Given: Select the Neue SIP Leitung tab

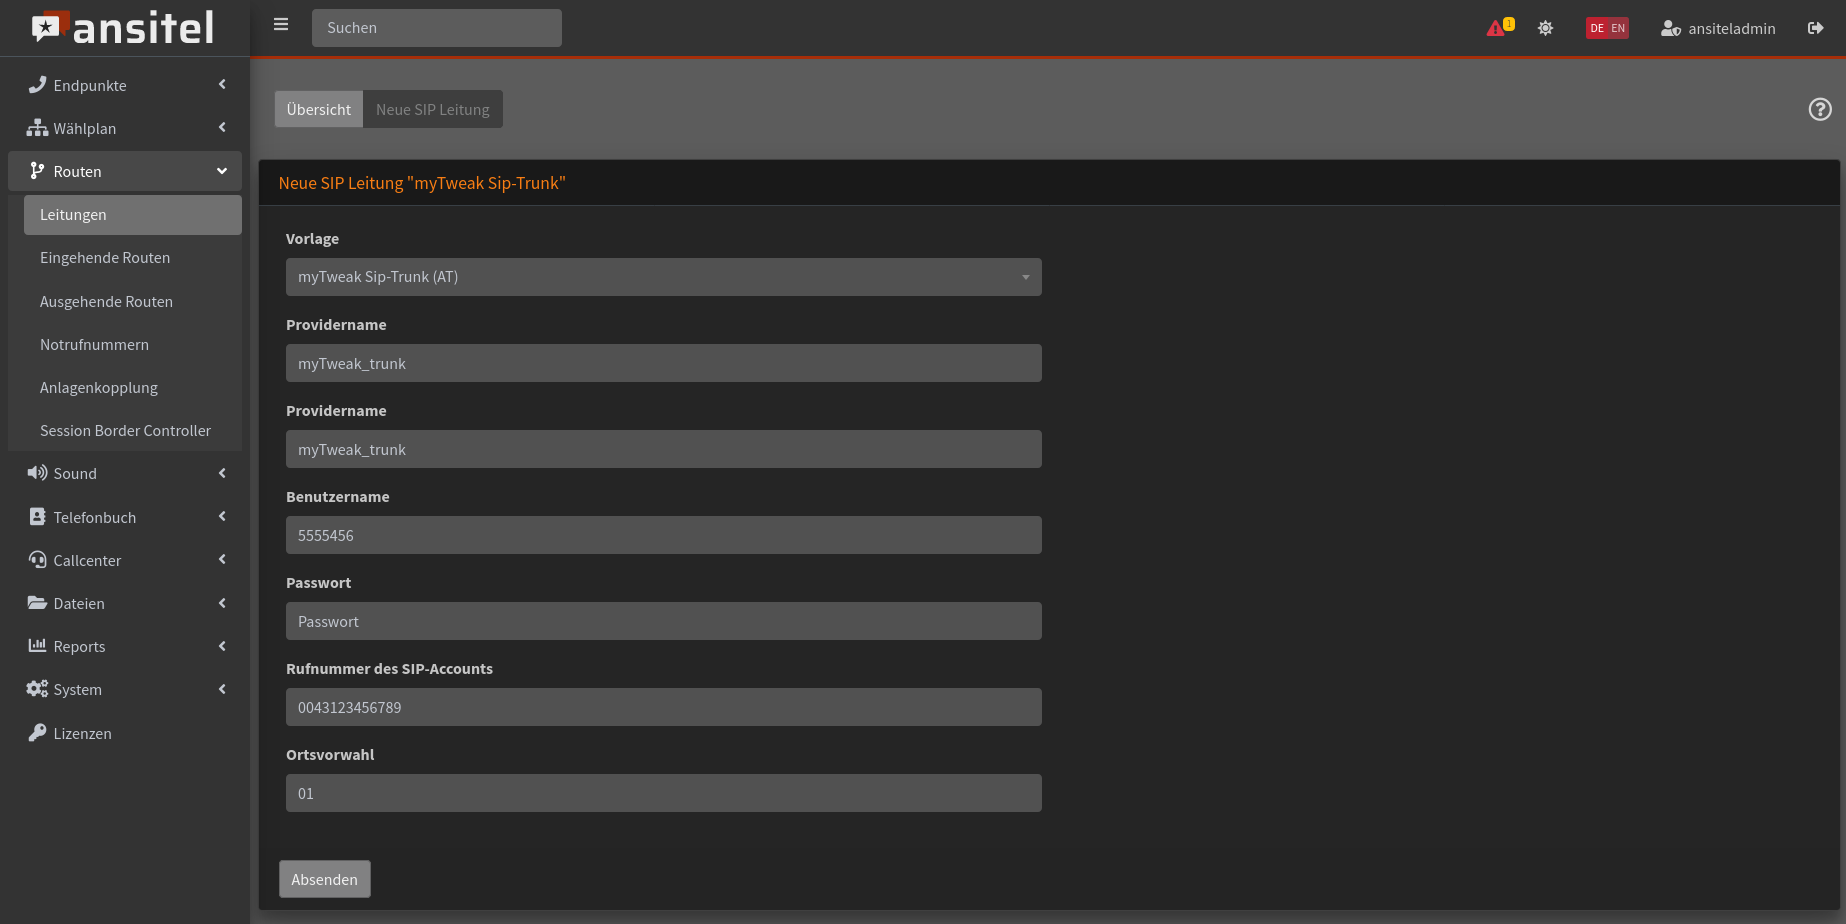Looking at the screenshot, I should coord(432,109).
